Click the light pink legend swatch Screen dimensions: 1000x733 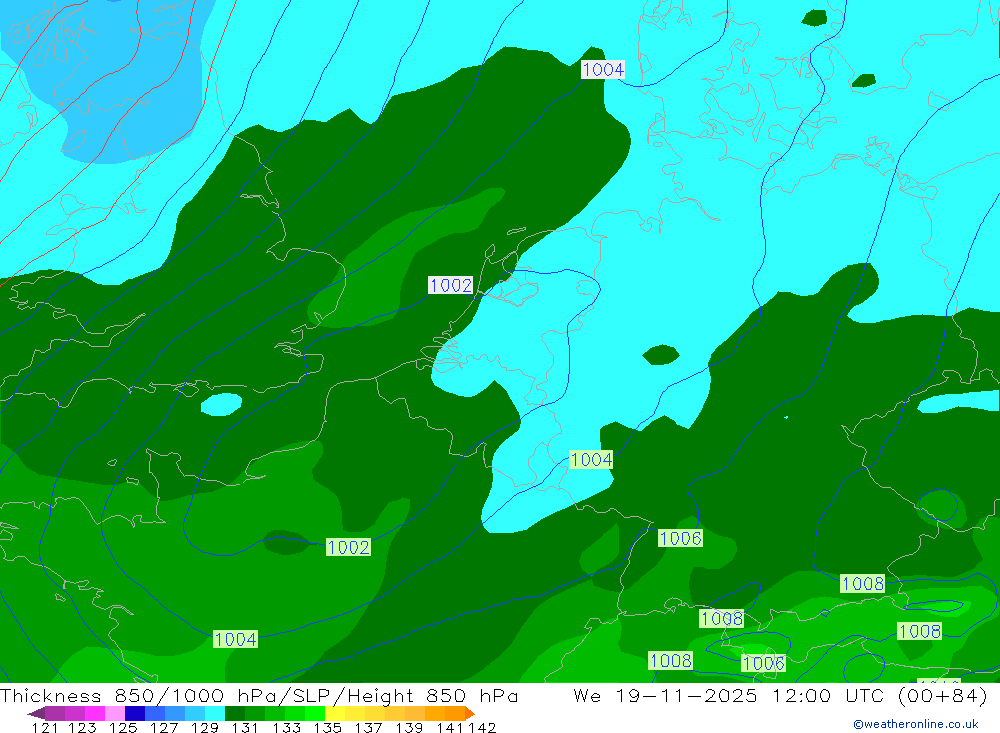pyautogui.click(x=115, y=713)
